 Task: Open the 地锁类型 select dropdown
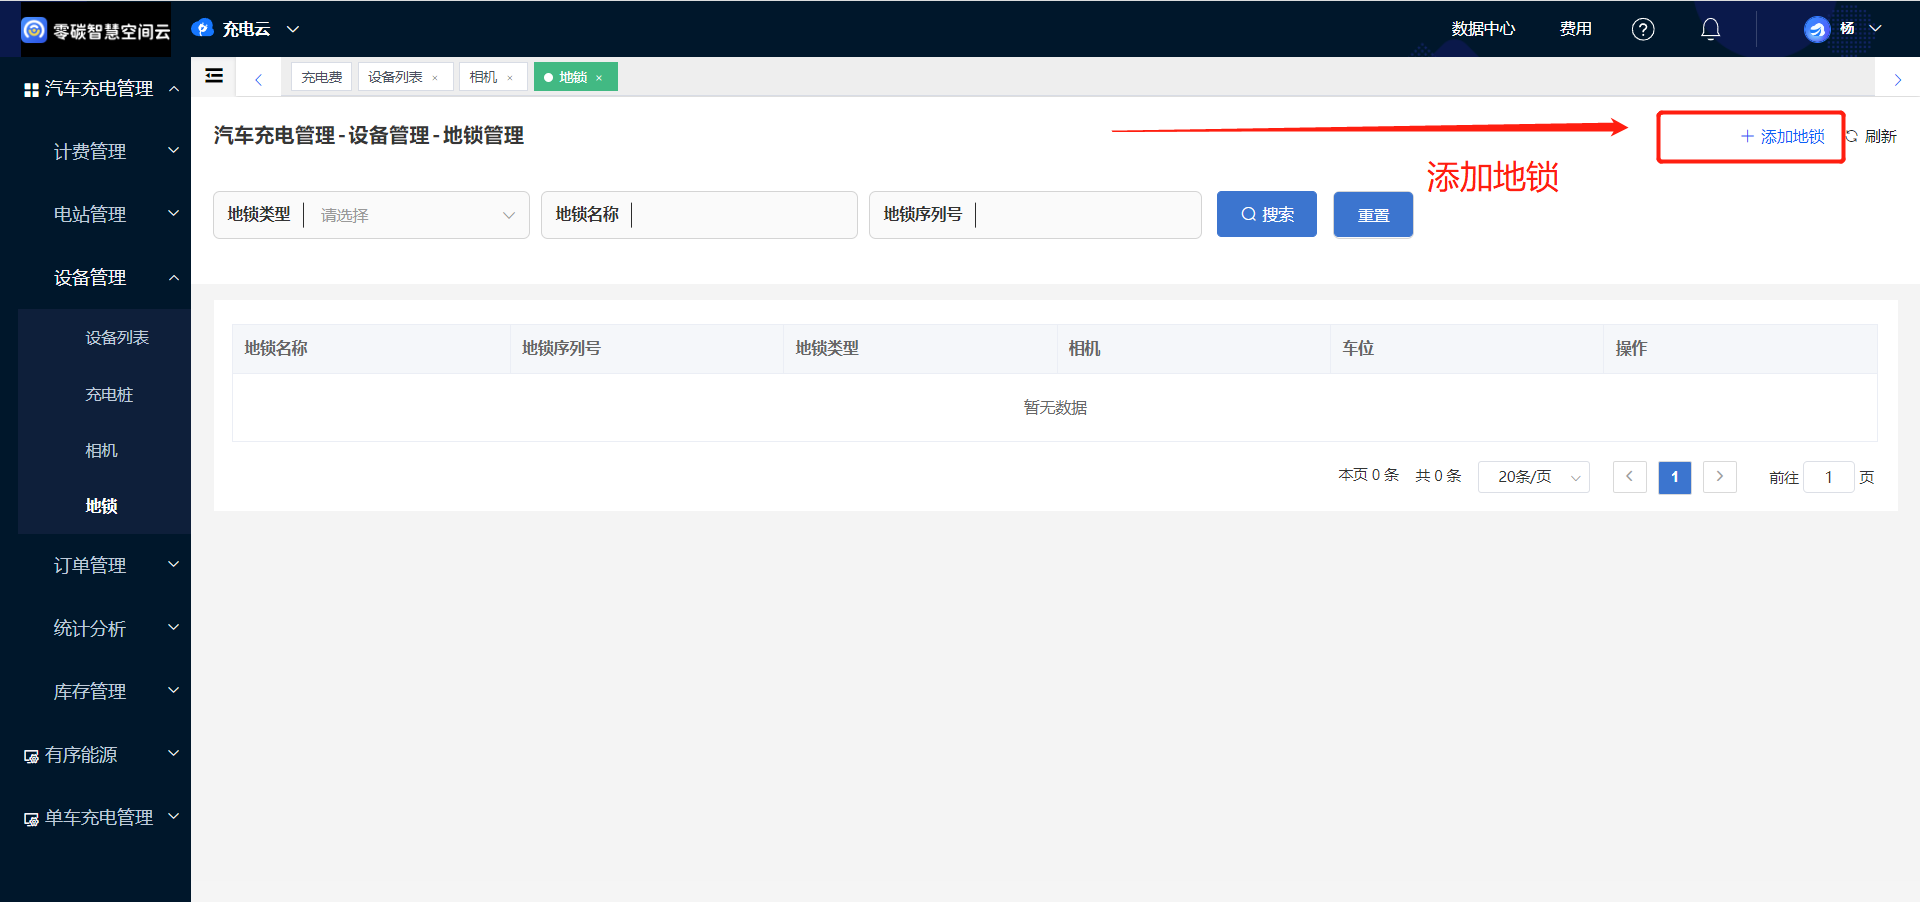coord(371,215)
